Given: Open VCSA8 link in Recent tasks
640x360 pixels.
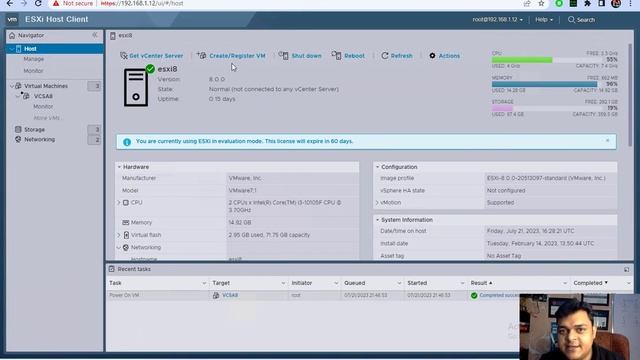Looking at the screenshot, I should pyautogui.click(x=230, y=295).
